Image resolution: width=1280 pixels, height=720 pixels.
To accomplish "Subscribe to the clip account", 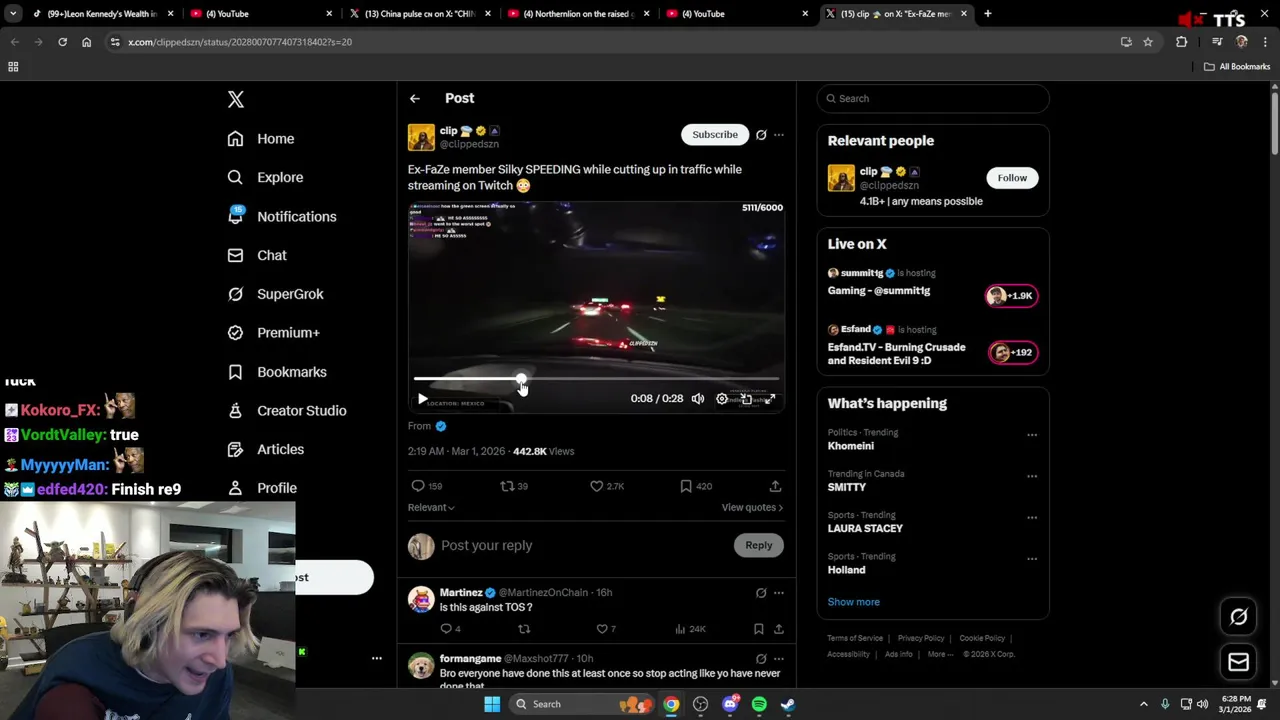I will tap(715, 134).
